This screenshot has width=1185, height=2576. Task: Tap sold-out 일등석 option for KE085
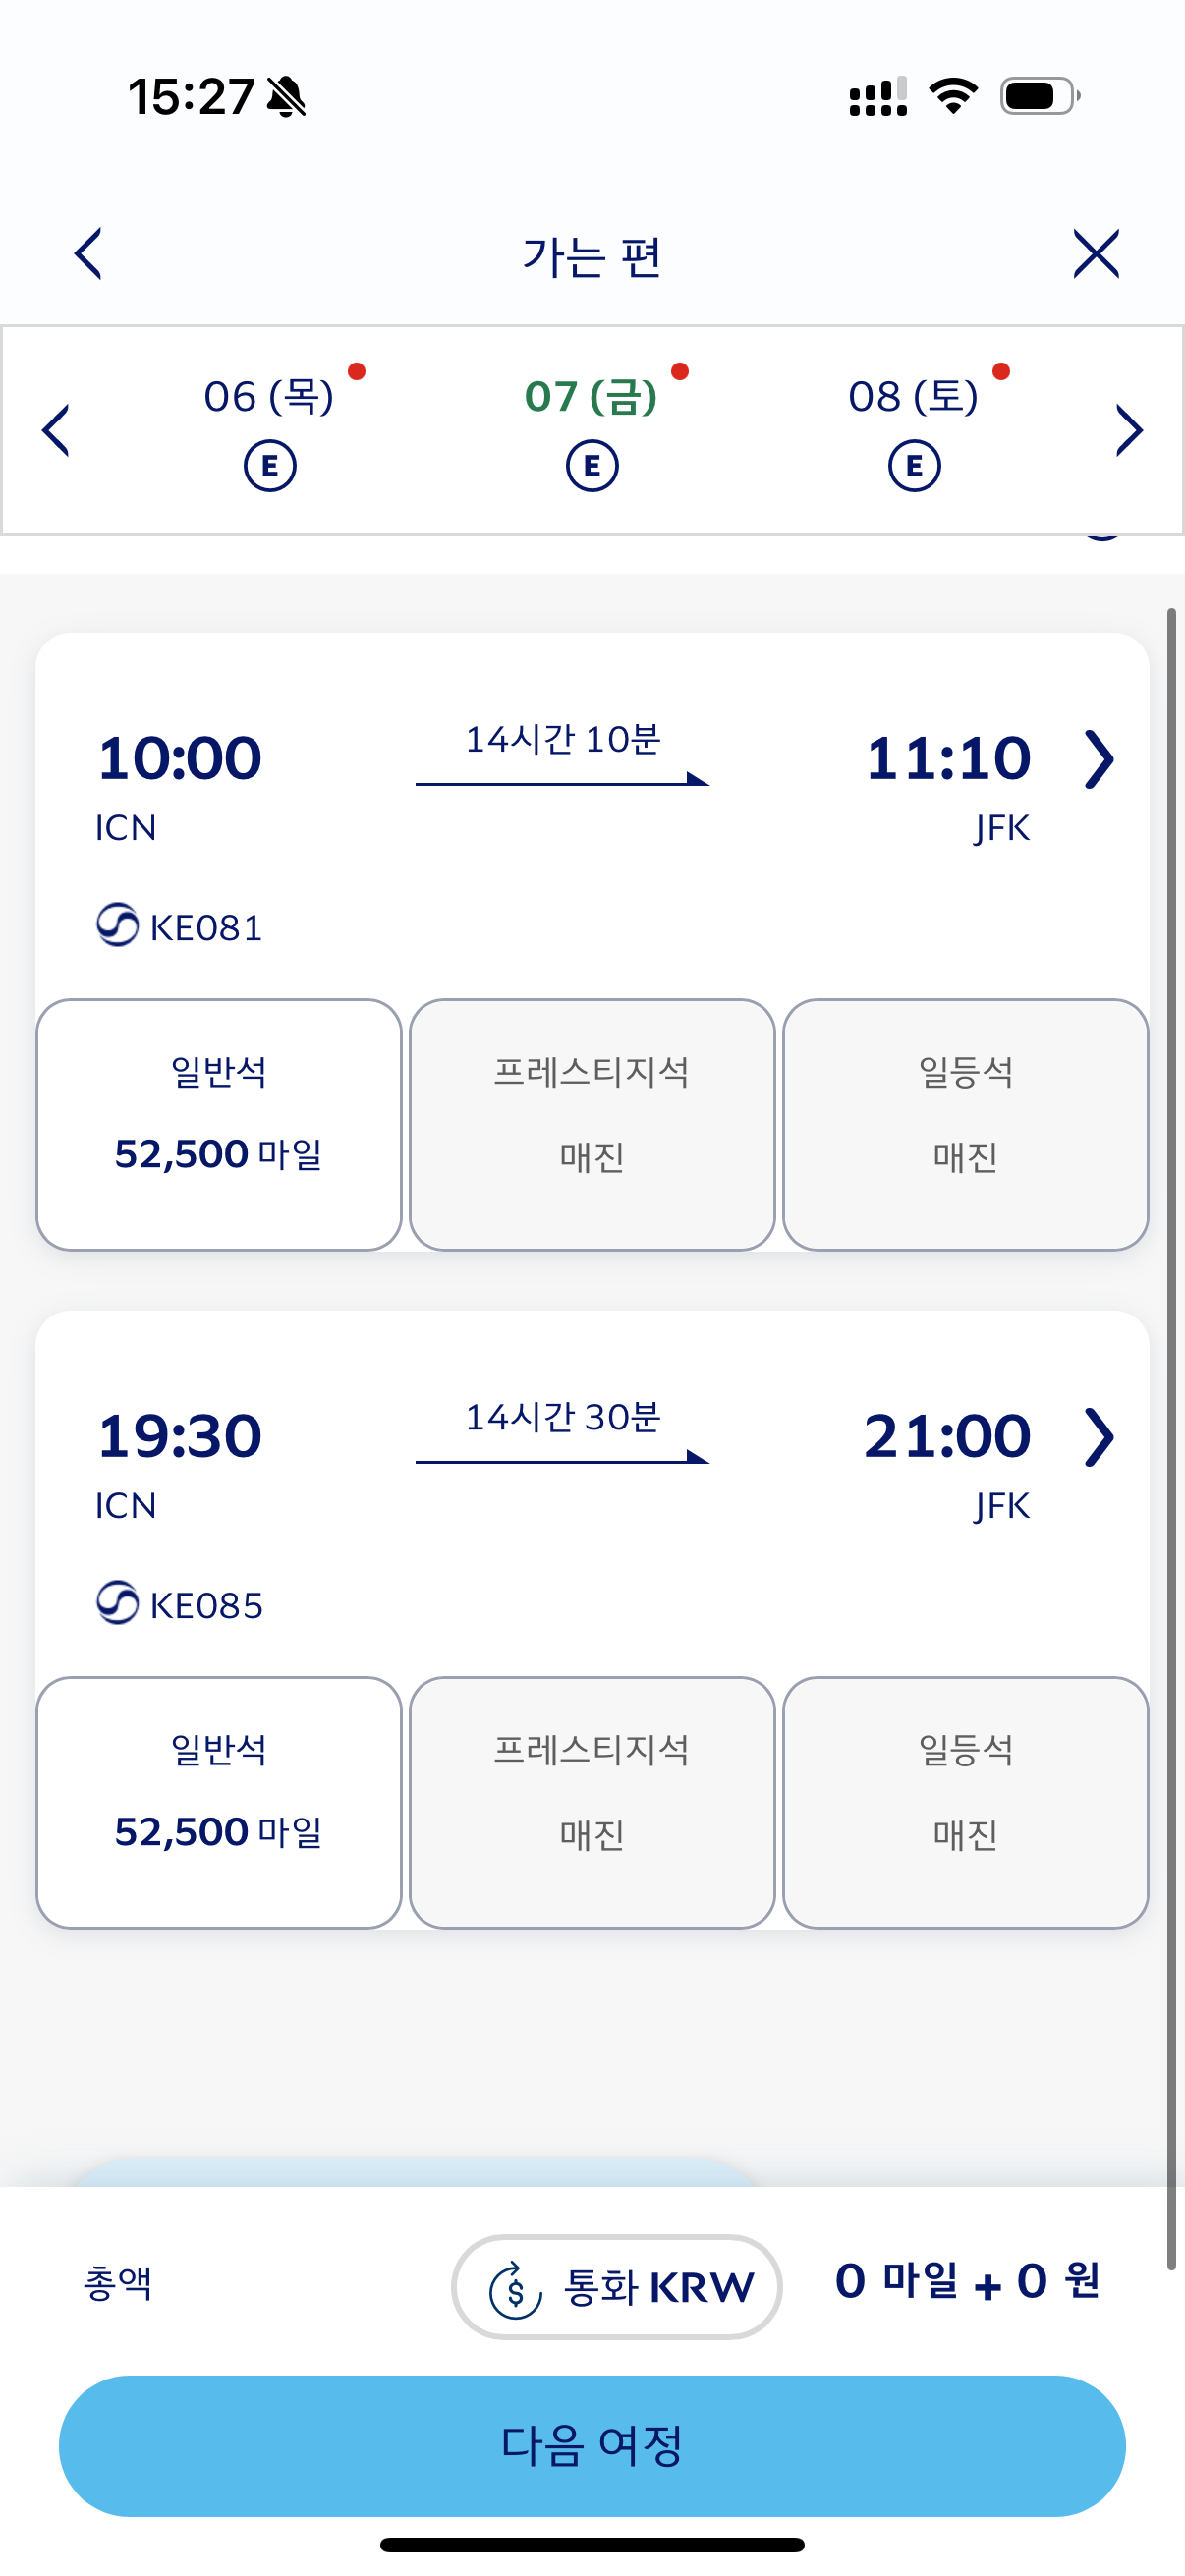[965, 1802]
